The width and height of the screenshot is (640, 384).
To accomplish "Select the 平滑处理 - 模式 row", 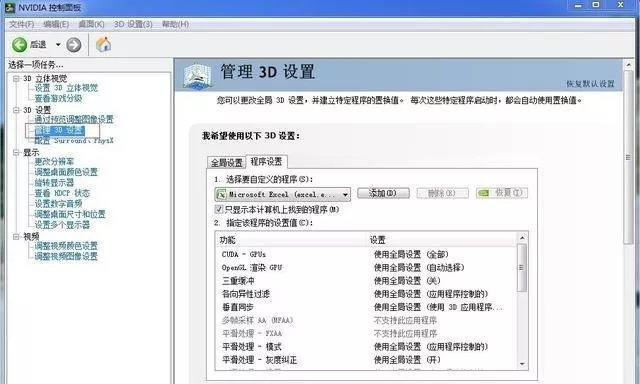I will (367, 346).
